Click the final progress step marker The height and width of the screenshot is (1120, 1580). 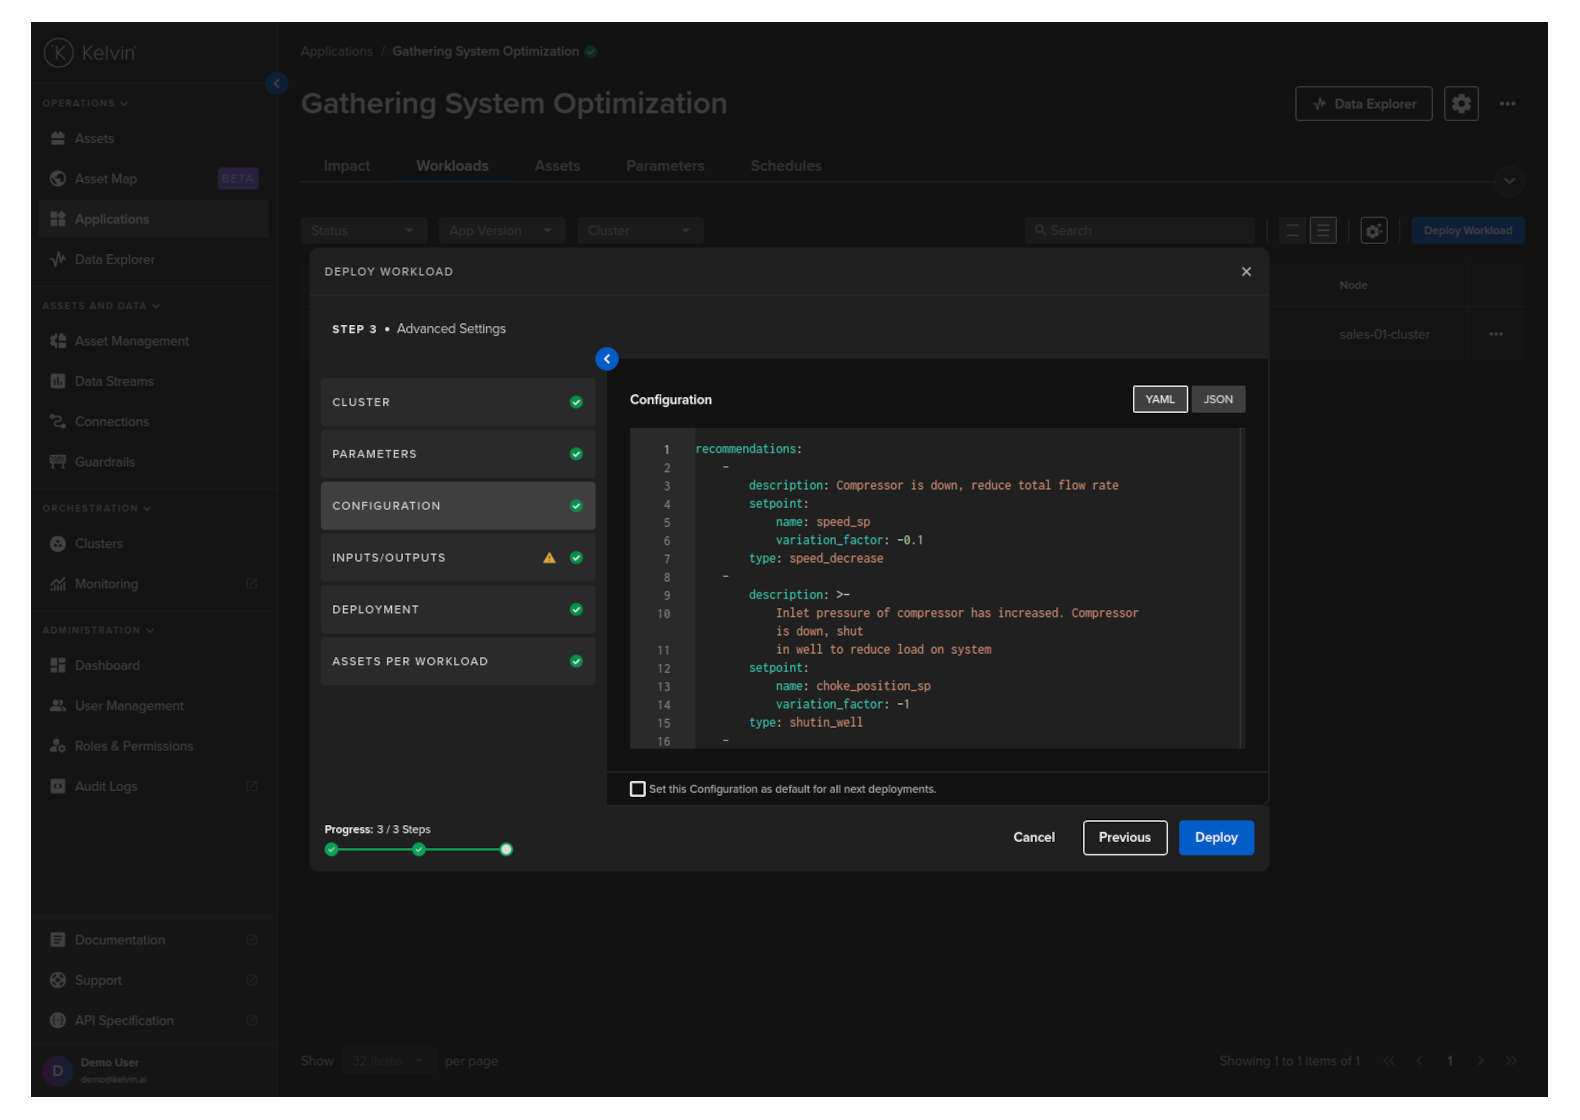506,850
